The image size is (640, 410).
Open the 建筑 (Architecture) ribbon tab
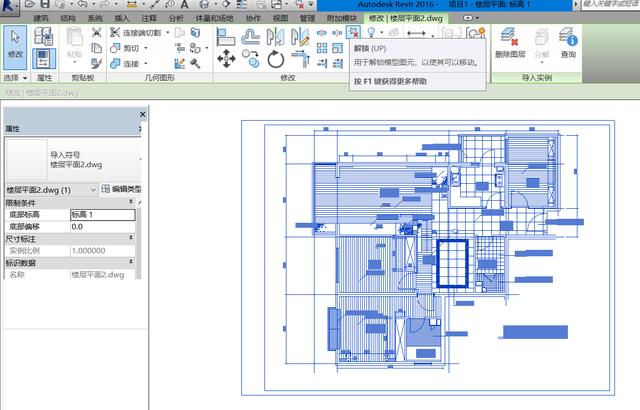click(40, 18)
